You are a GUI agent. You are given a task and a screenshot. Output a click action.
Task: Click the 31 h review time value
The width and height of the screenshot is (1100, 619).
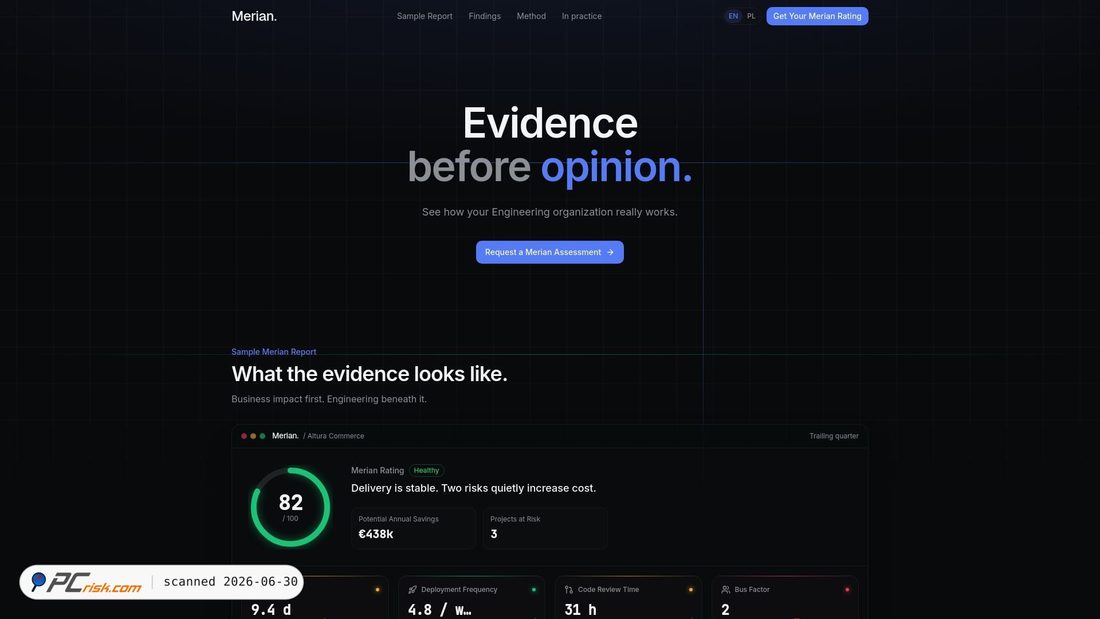coord(580,609)
